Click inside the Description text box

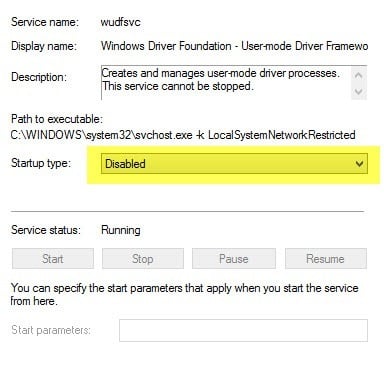[x=226, y=83]
